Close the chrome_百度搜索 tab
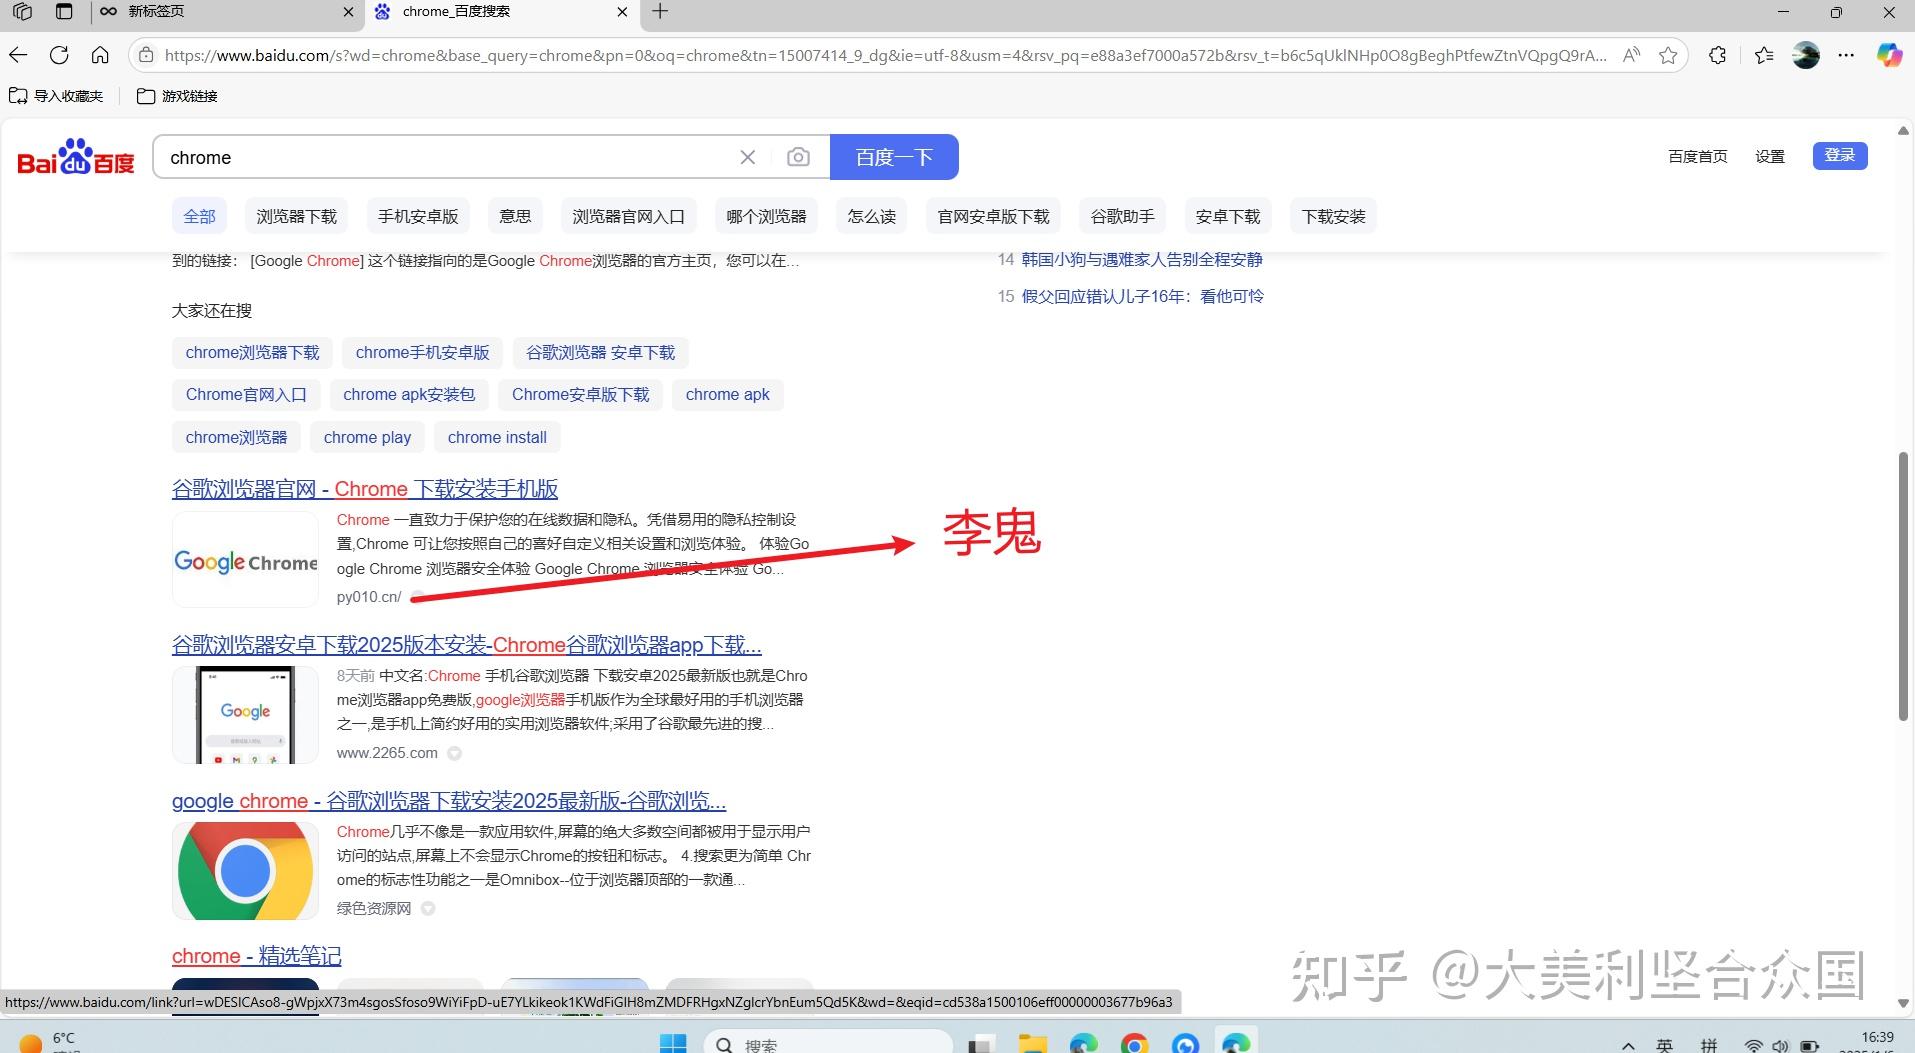 622,12
